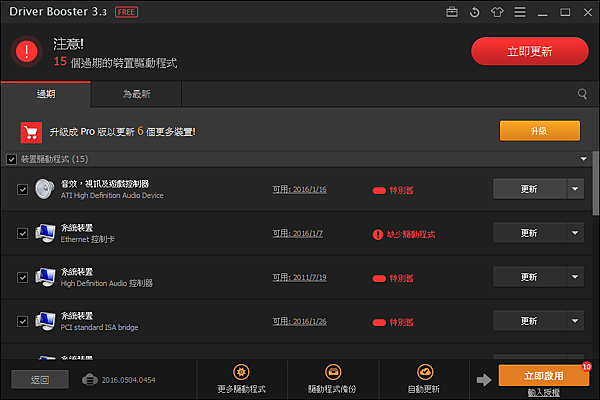Click the computer icon for High Definition Audio 控制器
The height and width of the screenshot is (400, 600).
click(45, 277)
